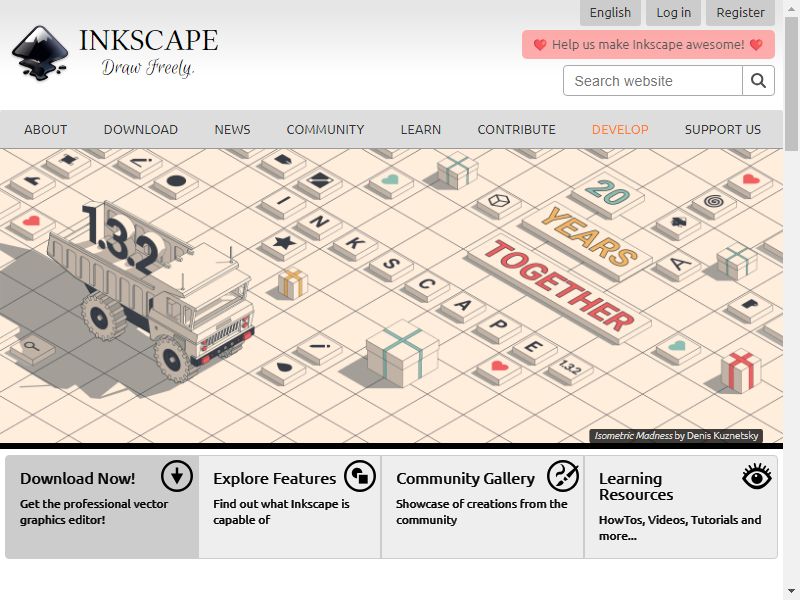Click the Search website input field
The image size is (800, 600).
[653, 81]
